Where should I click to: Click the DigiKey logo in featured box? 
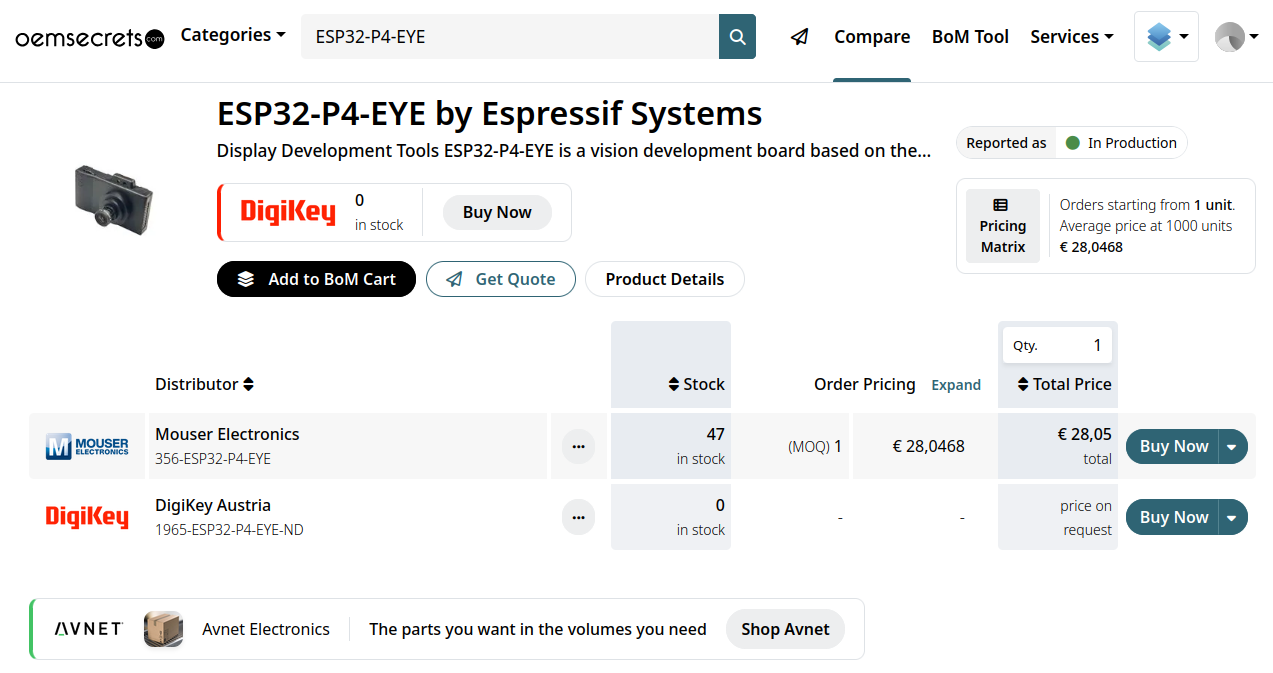coord(288,212)
